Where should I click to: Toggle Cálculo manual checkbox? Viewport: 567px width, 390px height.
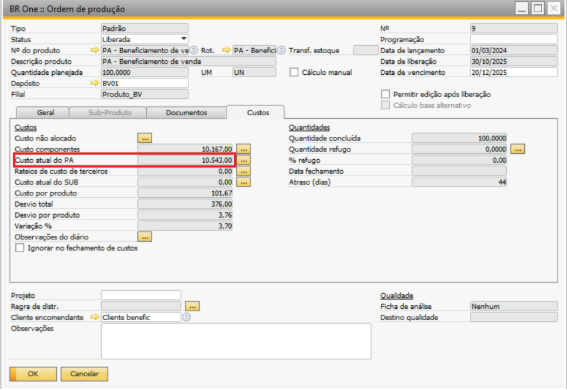pos(294,72)
